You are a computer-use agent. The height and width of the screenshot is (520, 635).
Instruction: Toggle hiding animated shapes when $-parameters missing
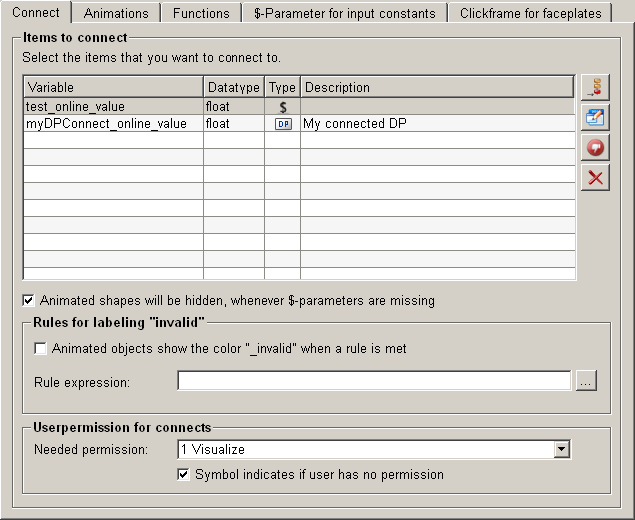[x=28, y=300]
